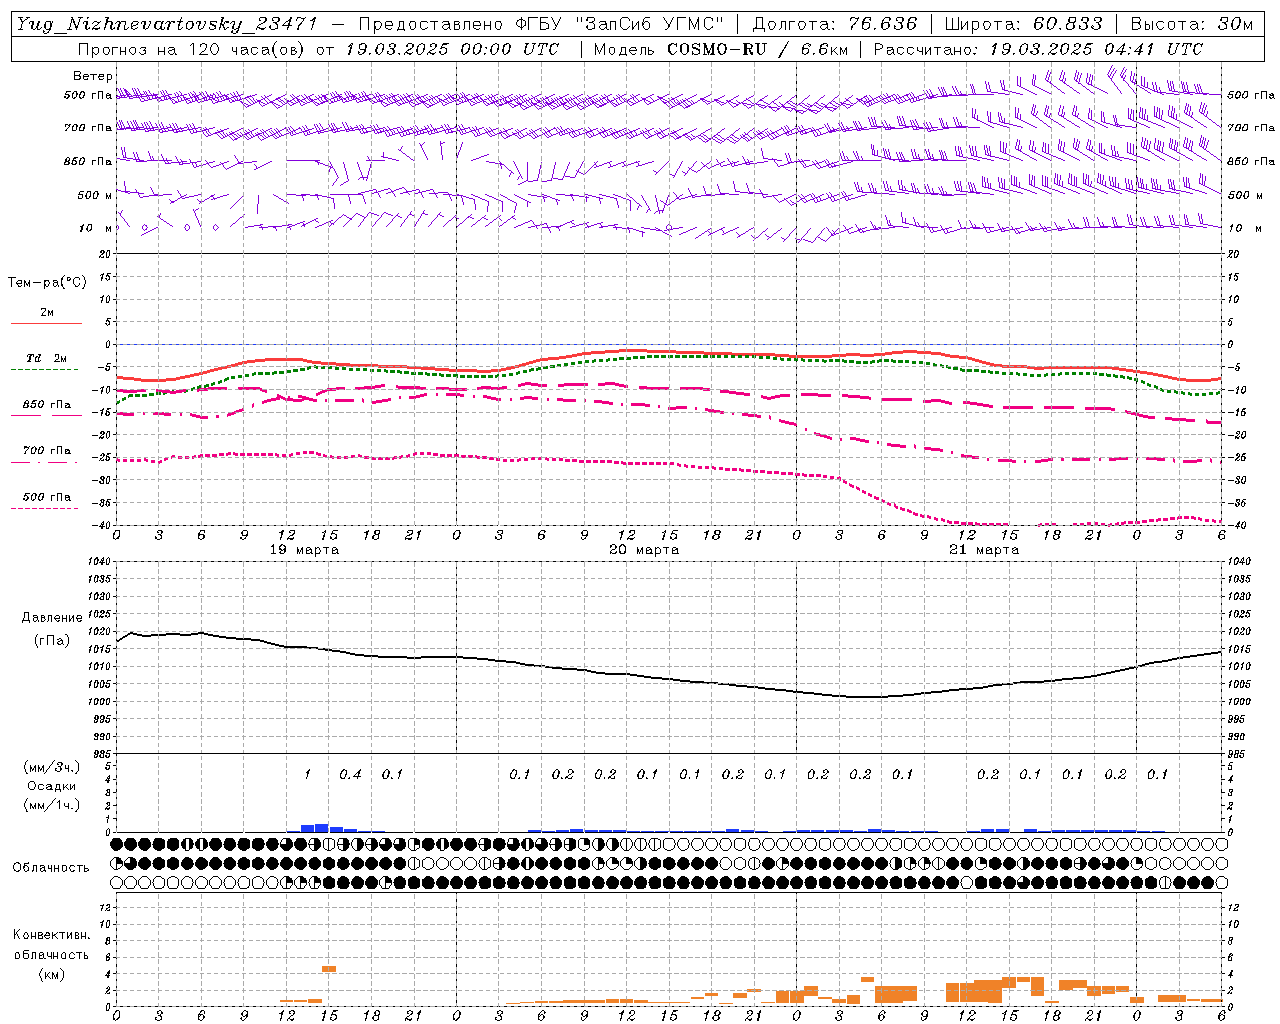
Task: Click the 10 м wind level label on right
Action: [1243, 228]
